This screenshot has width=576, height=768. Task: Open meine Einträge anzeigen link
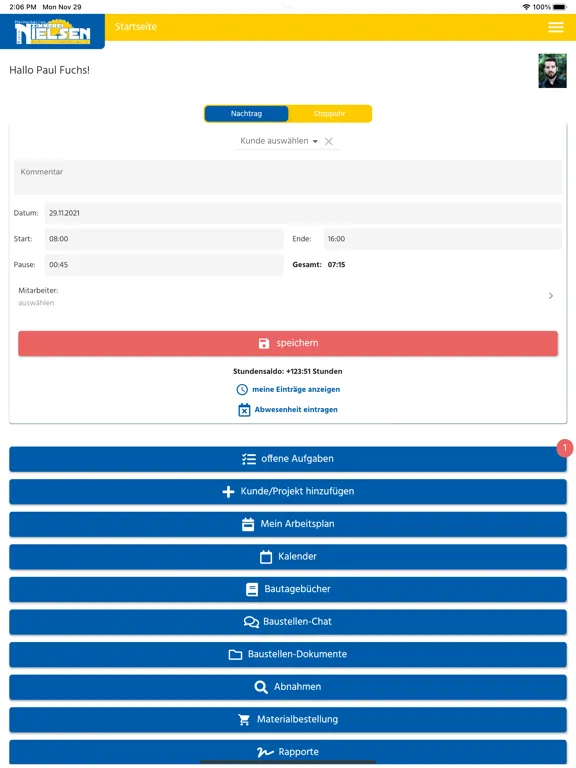click(296, 389)
